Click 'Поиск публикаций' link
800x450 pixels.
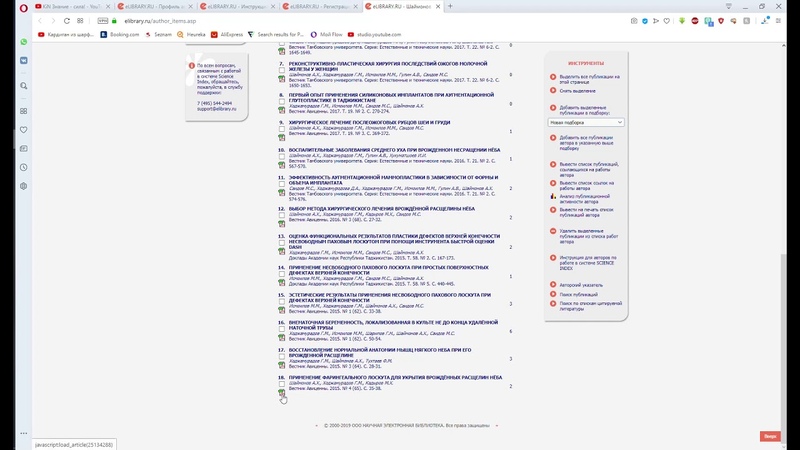pos(578,294)
